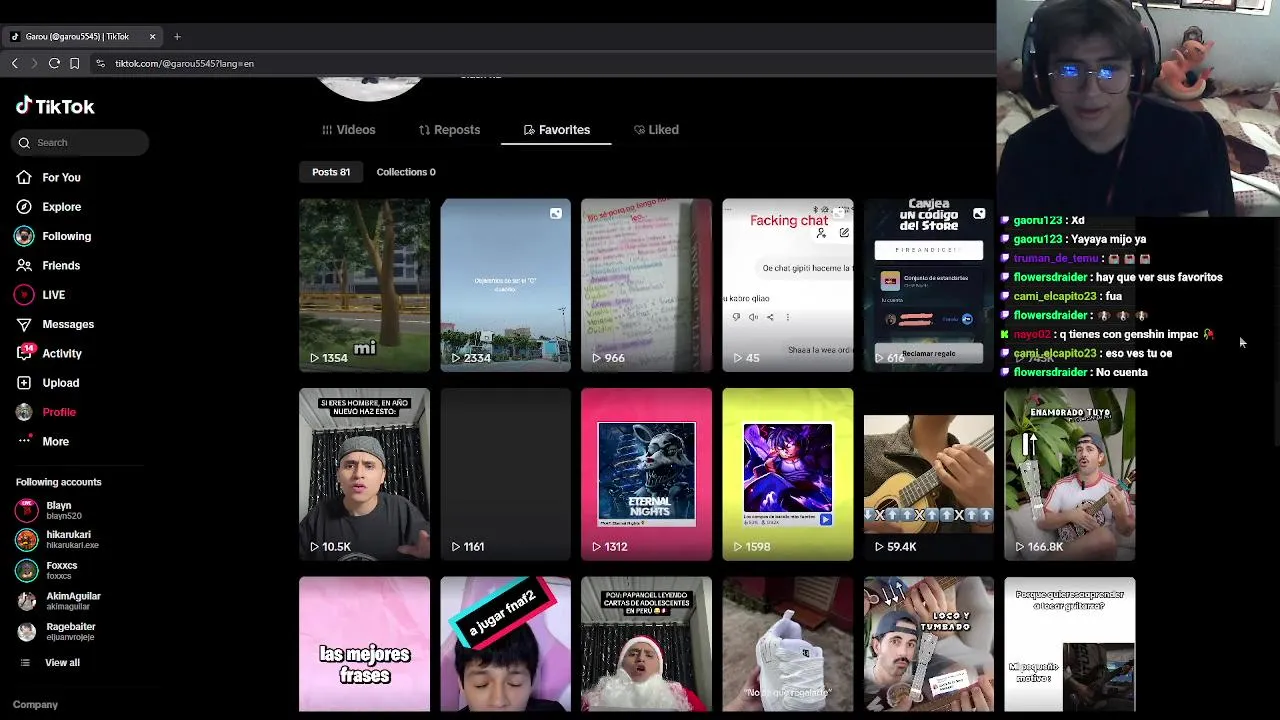Image resolution: width=1280 pixels, height=720 pixels.
Task: Open the Facking chat video thumbnail
Action: point(787,285)
